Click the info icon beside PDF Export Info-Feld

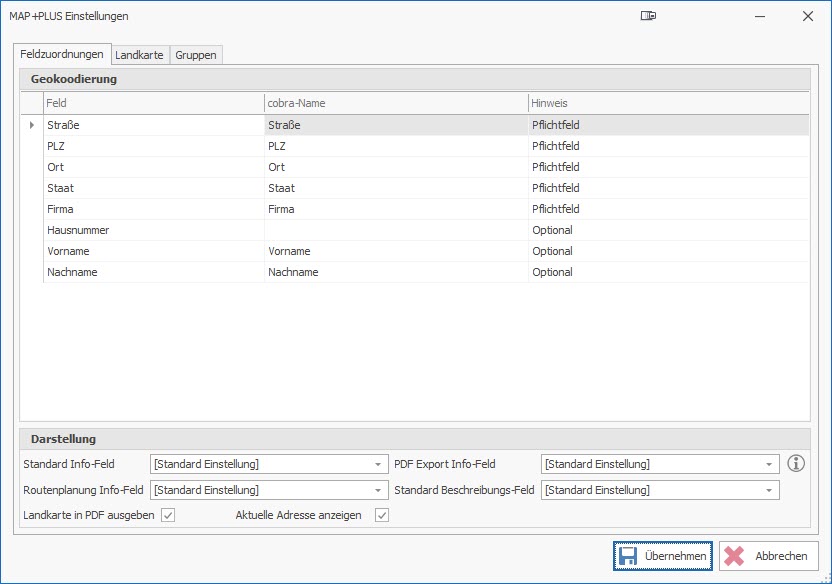[x=795, y=463]
